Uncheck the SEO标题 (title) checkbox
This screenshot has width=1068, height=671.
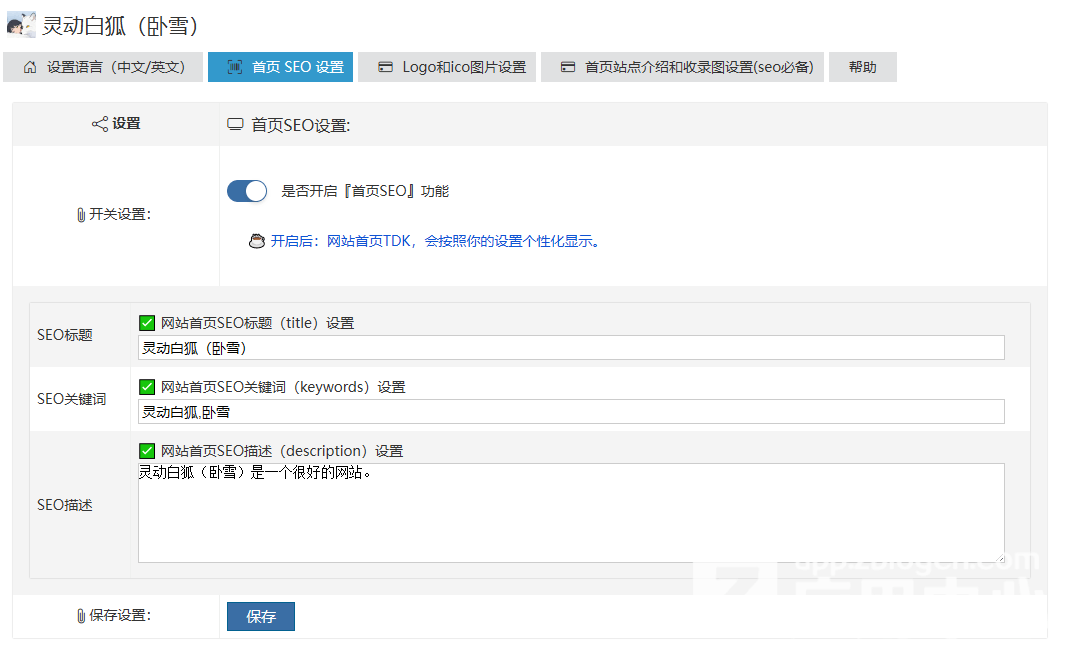[147, 323]
